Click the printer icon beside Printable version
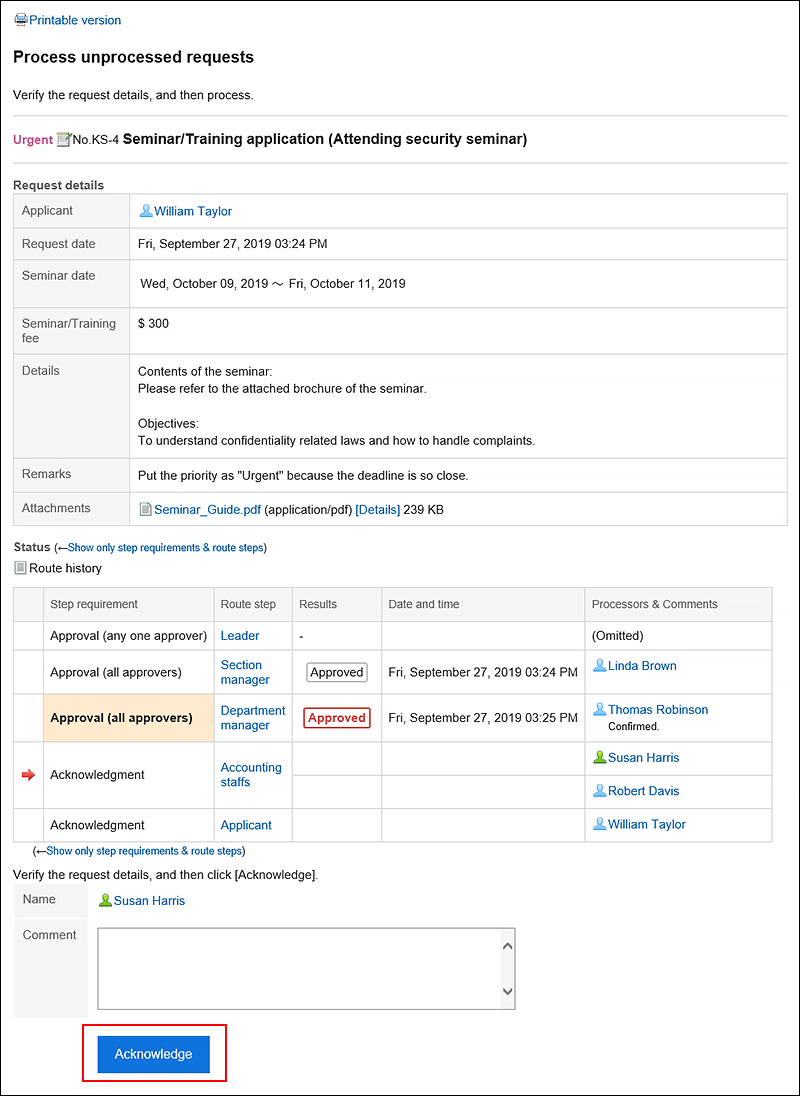 [21, 20]
